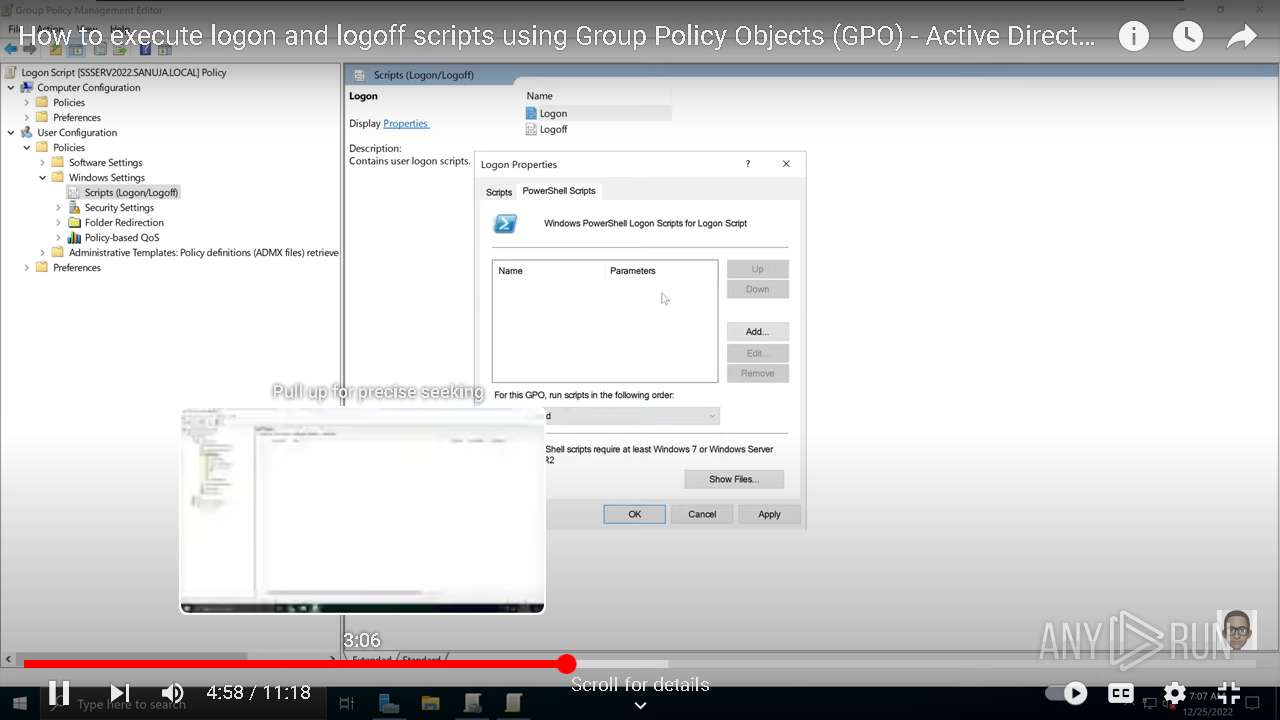Image resolution: width=1280 pixels, height=720 pixels.
Task: Open the video title link
Action: pos(557,37)
